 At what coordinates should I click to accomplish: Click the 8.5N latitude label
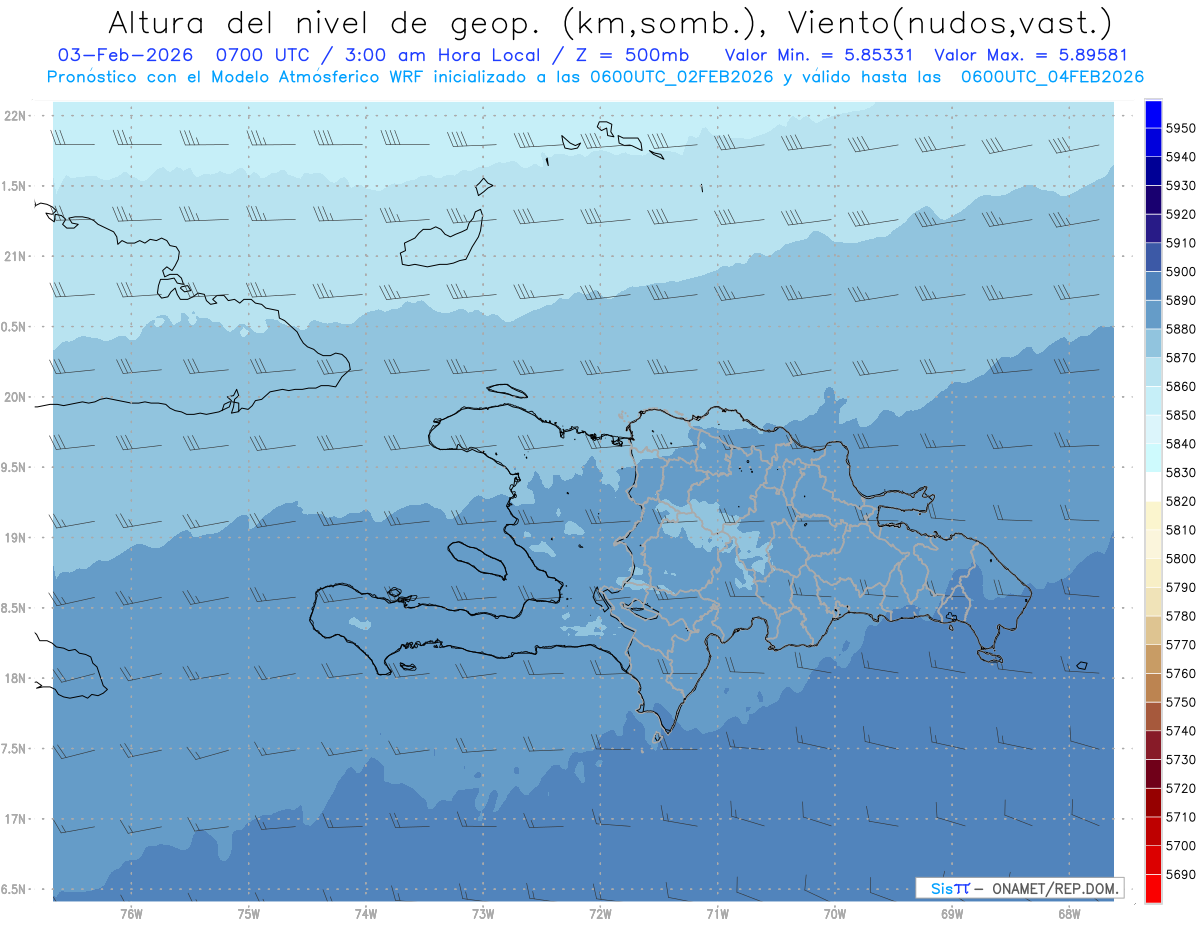(x=14, y=608)
